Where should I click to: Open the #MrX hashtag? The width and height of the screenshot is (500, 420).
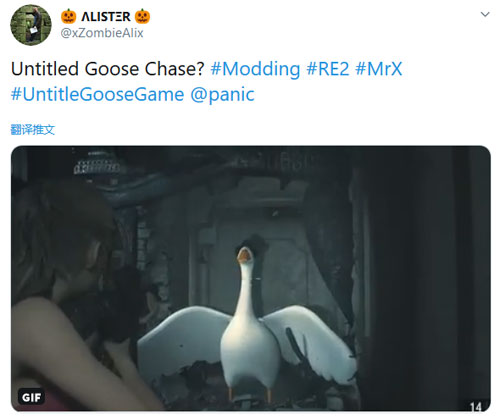(x=379, y=69)
